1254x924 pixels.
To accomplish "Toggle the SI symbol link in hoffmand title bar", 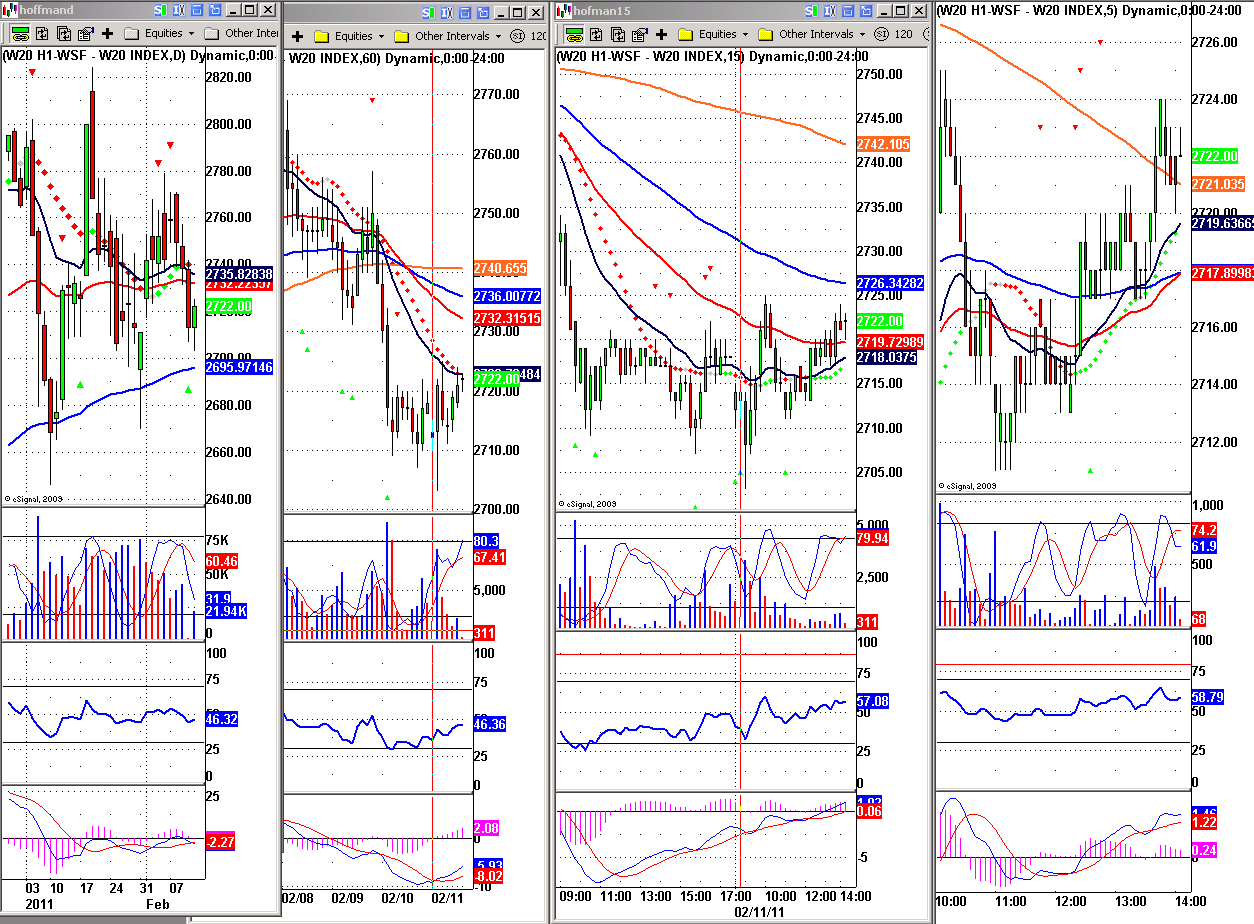I will [x=161, y=10].
